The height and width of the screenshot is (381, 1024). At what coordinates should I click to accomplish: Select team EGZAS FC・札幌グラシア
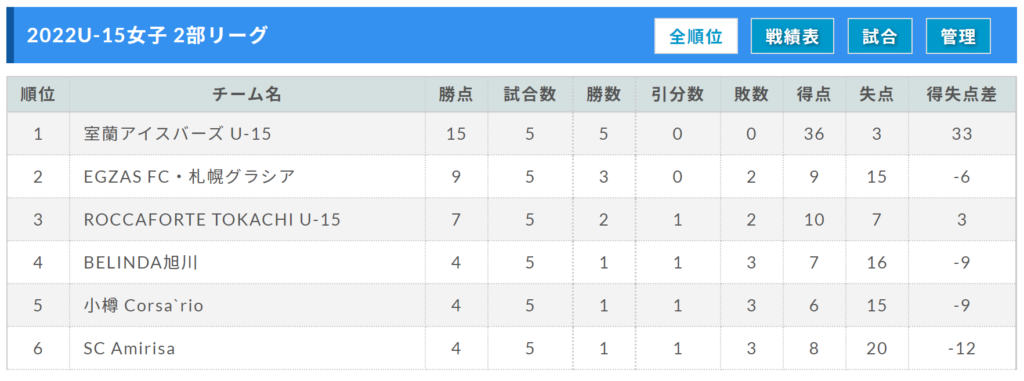click(x=189, y=176)
